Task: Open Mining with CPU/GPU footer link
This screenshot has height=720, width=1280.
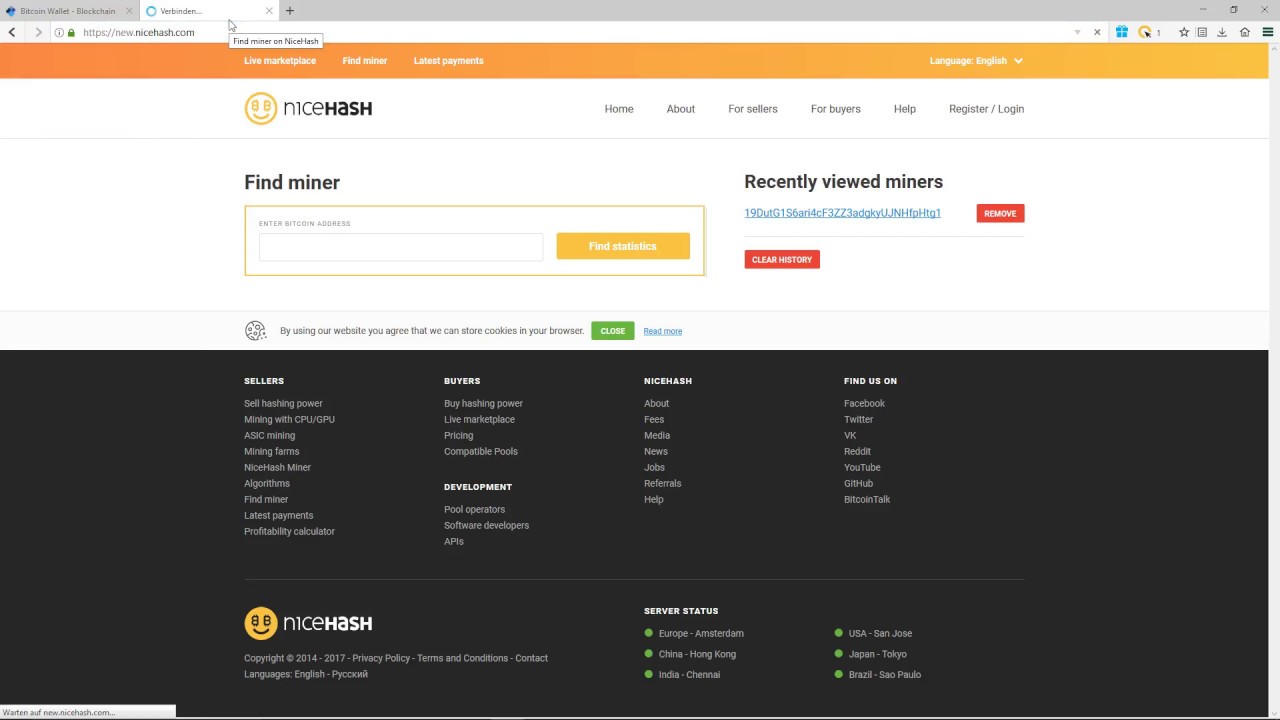Action: click(x=289, y=420)
